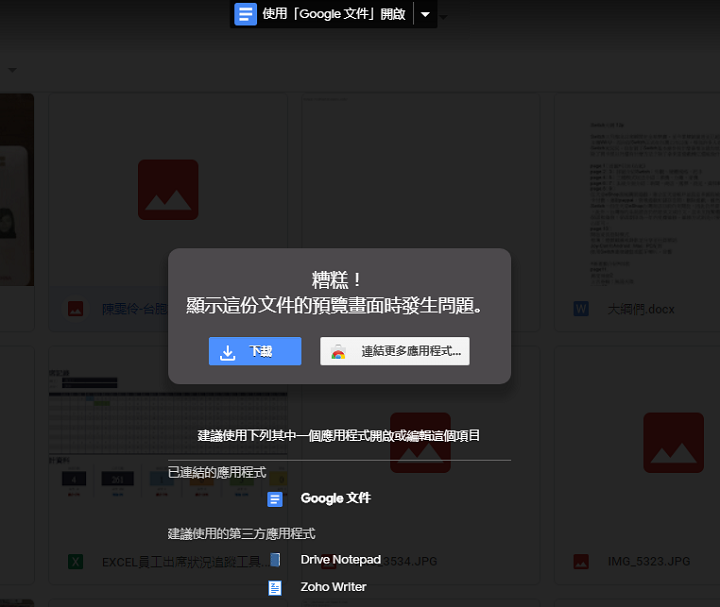Open the 陳雯伶-台胞 image thumbnail
The image size is (720, 607).
[x=168, y=190]
